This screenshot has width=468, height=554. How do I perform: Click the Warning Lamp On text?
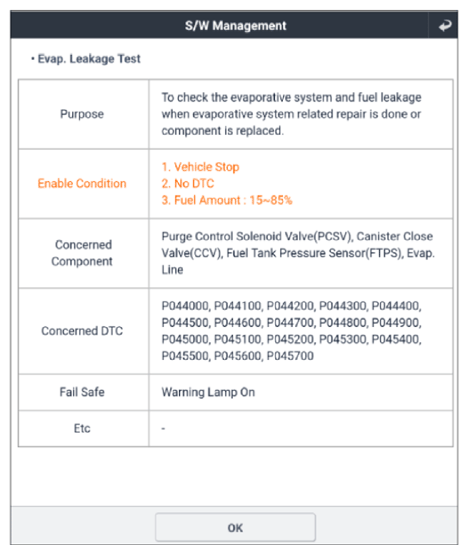pyautogui.click(x=208, y=392)
